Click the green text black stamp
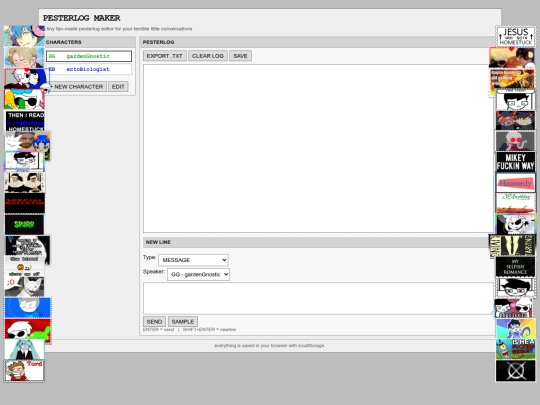The height and width of the screenshot is (405, 540). [24, 225]
